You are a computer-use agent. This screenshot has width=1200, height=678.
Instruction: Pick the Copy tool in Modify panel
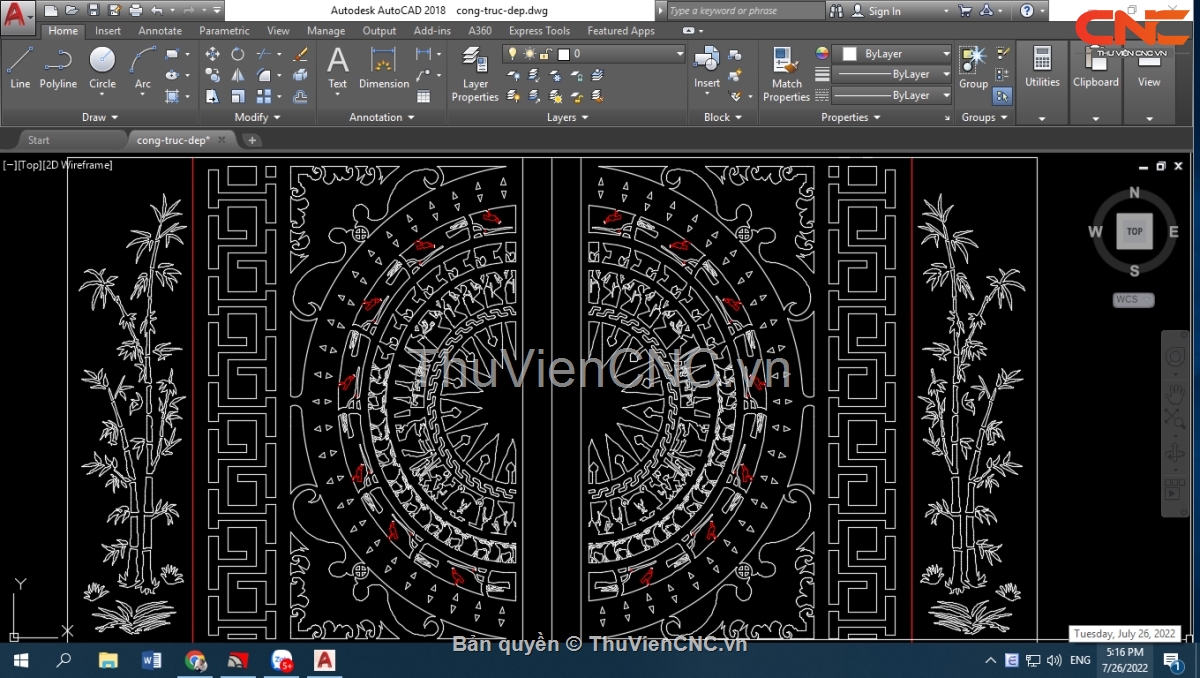pyautogui.click(x=212, y=75)
